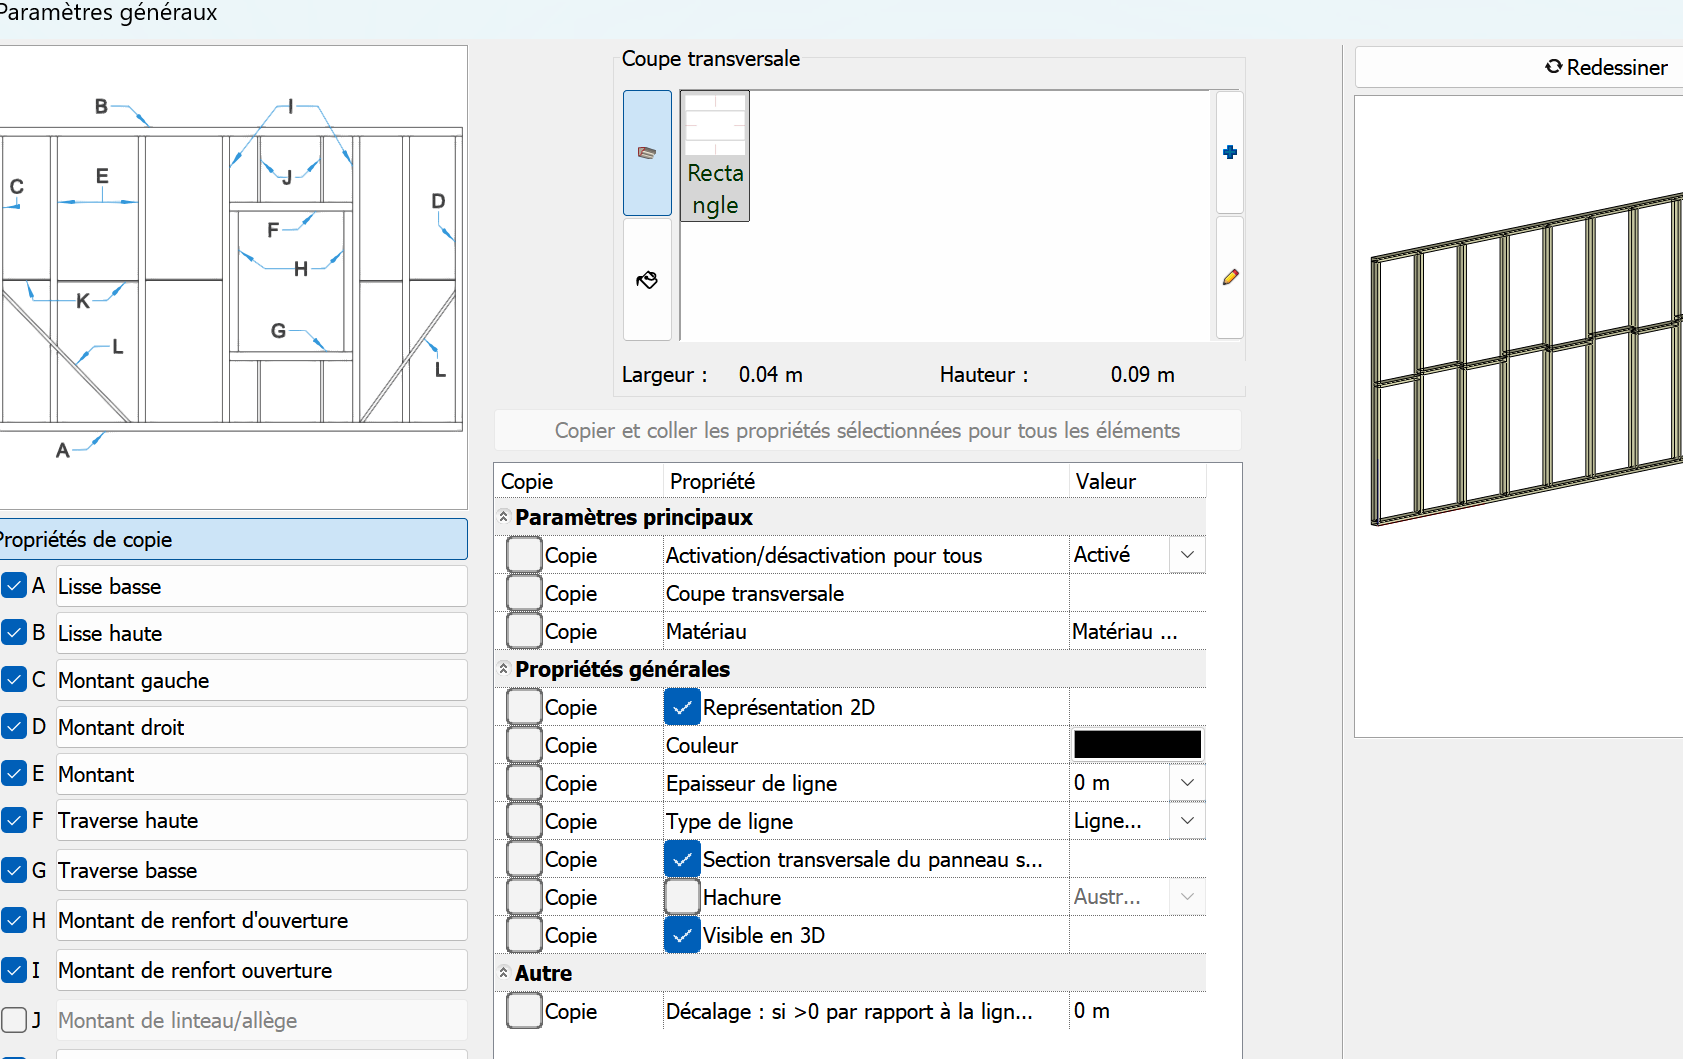Toggle the Représentation 2D checkbox

click(682, 707)
